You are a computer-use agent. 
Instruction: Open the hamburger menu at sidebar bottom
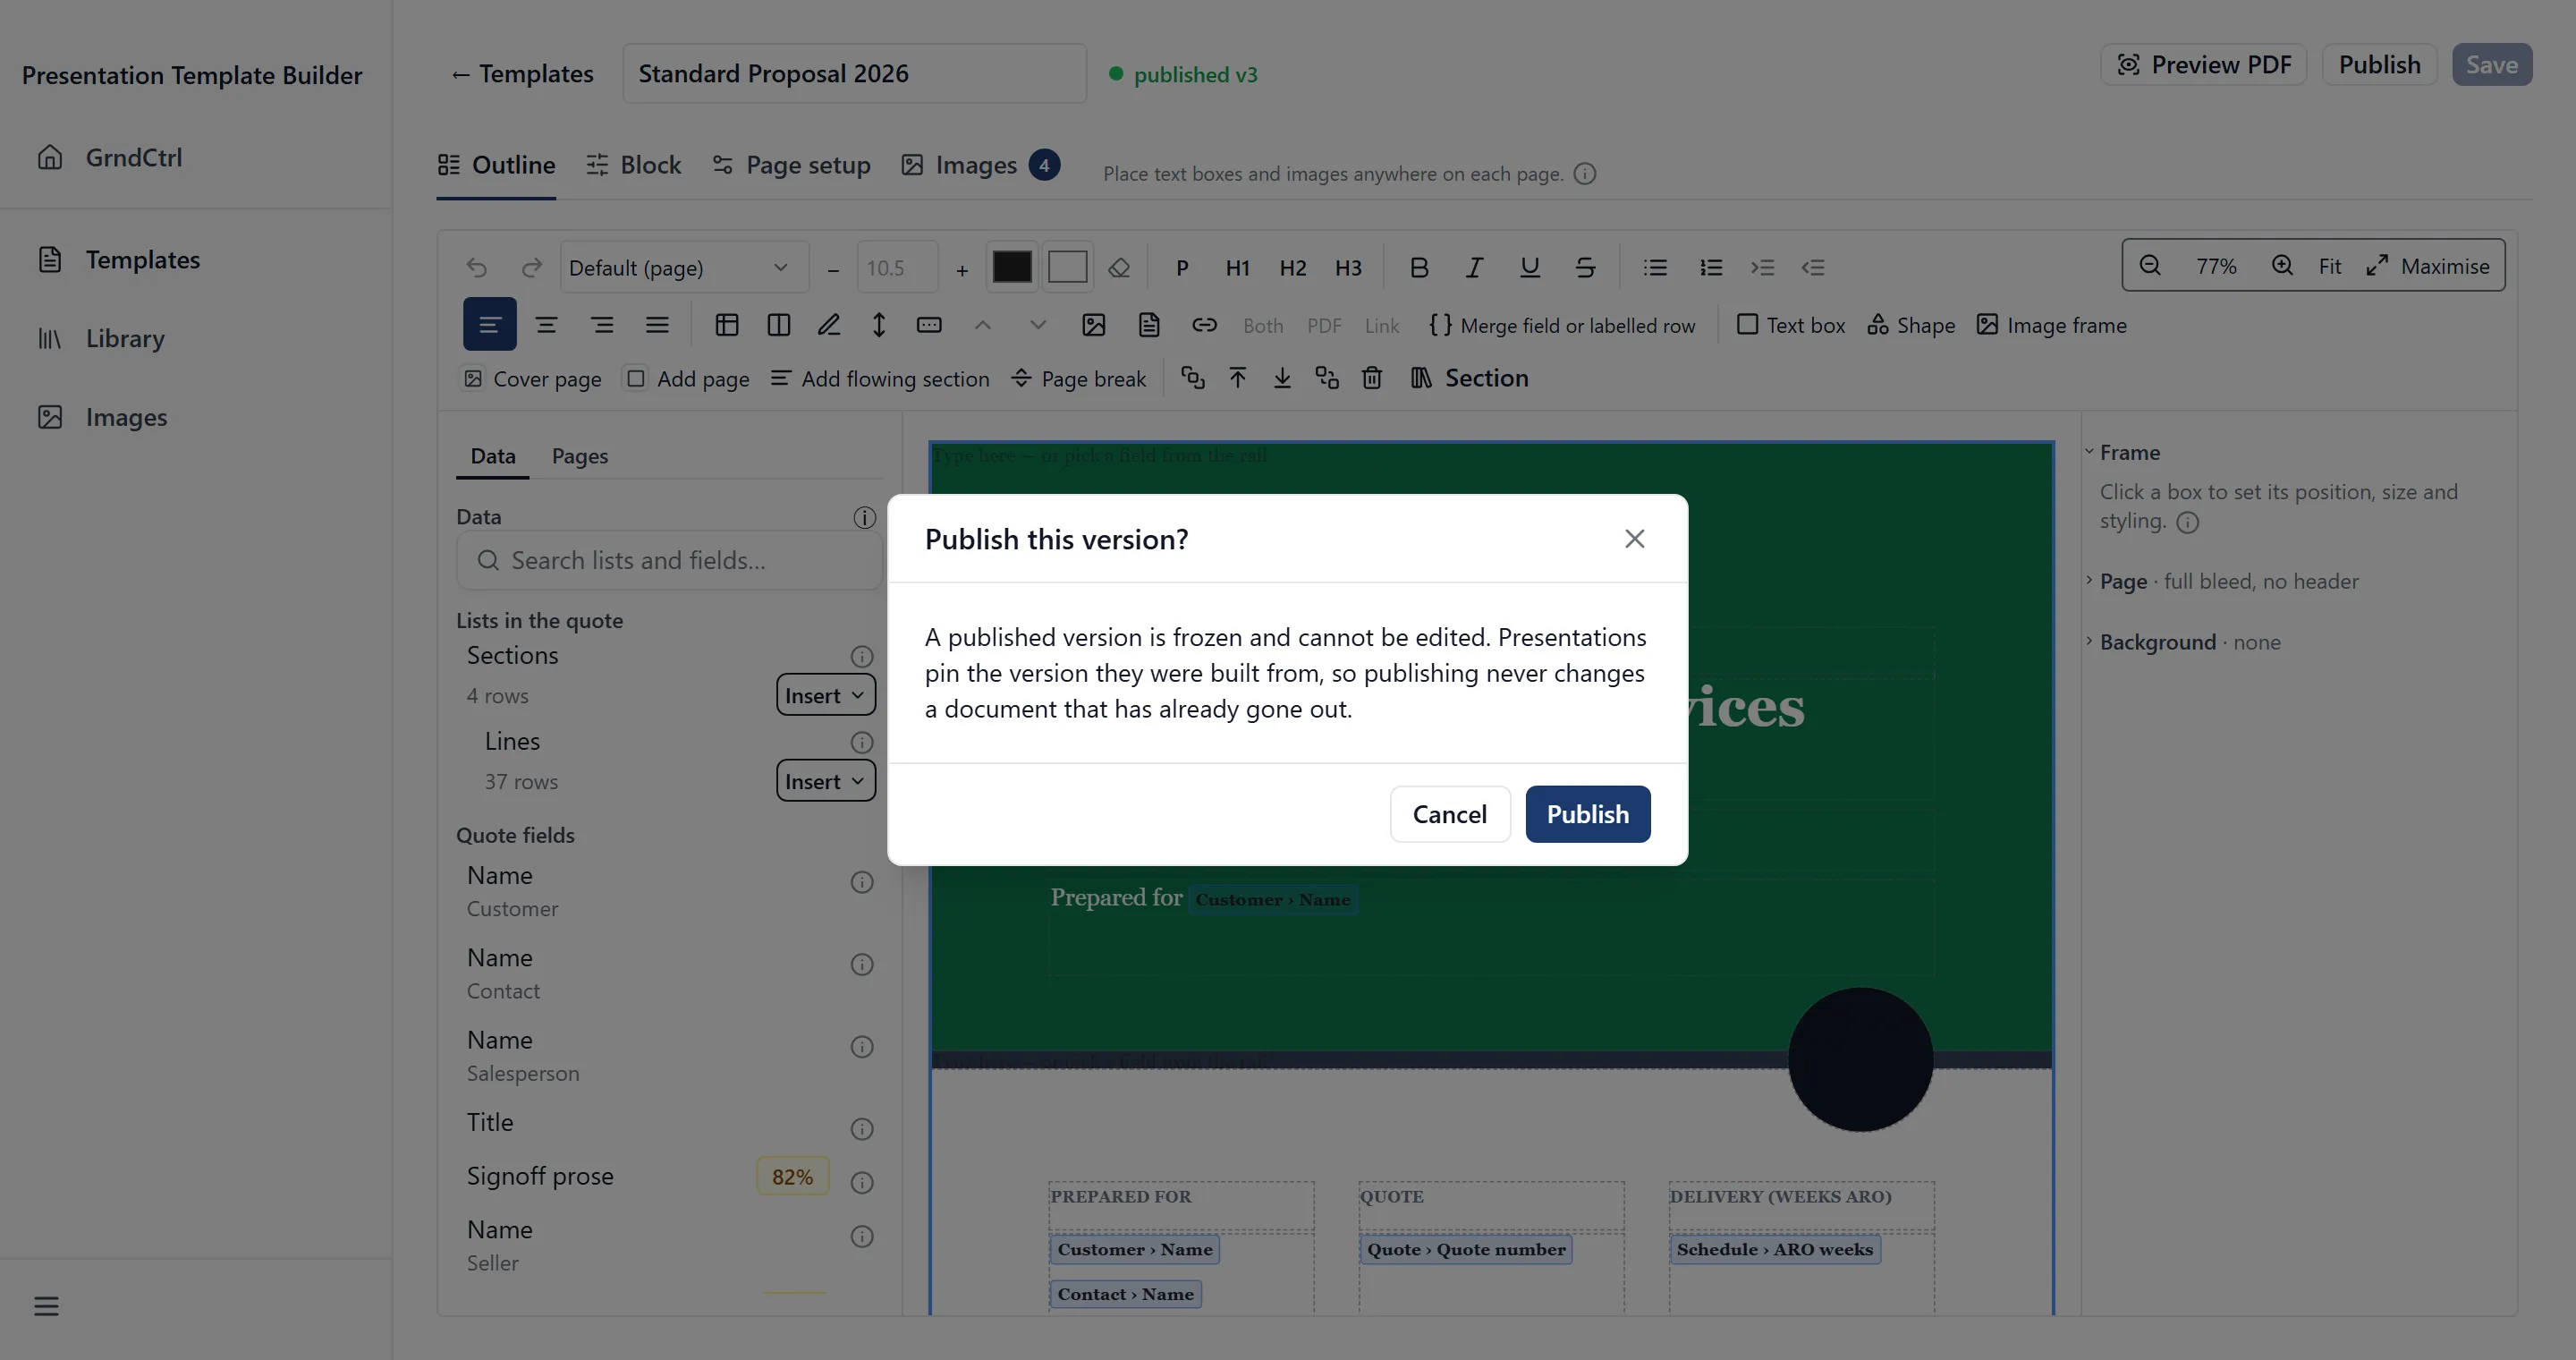[x=46, y=1306]
